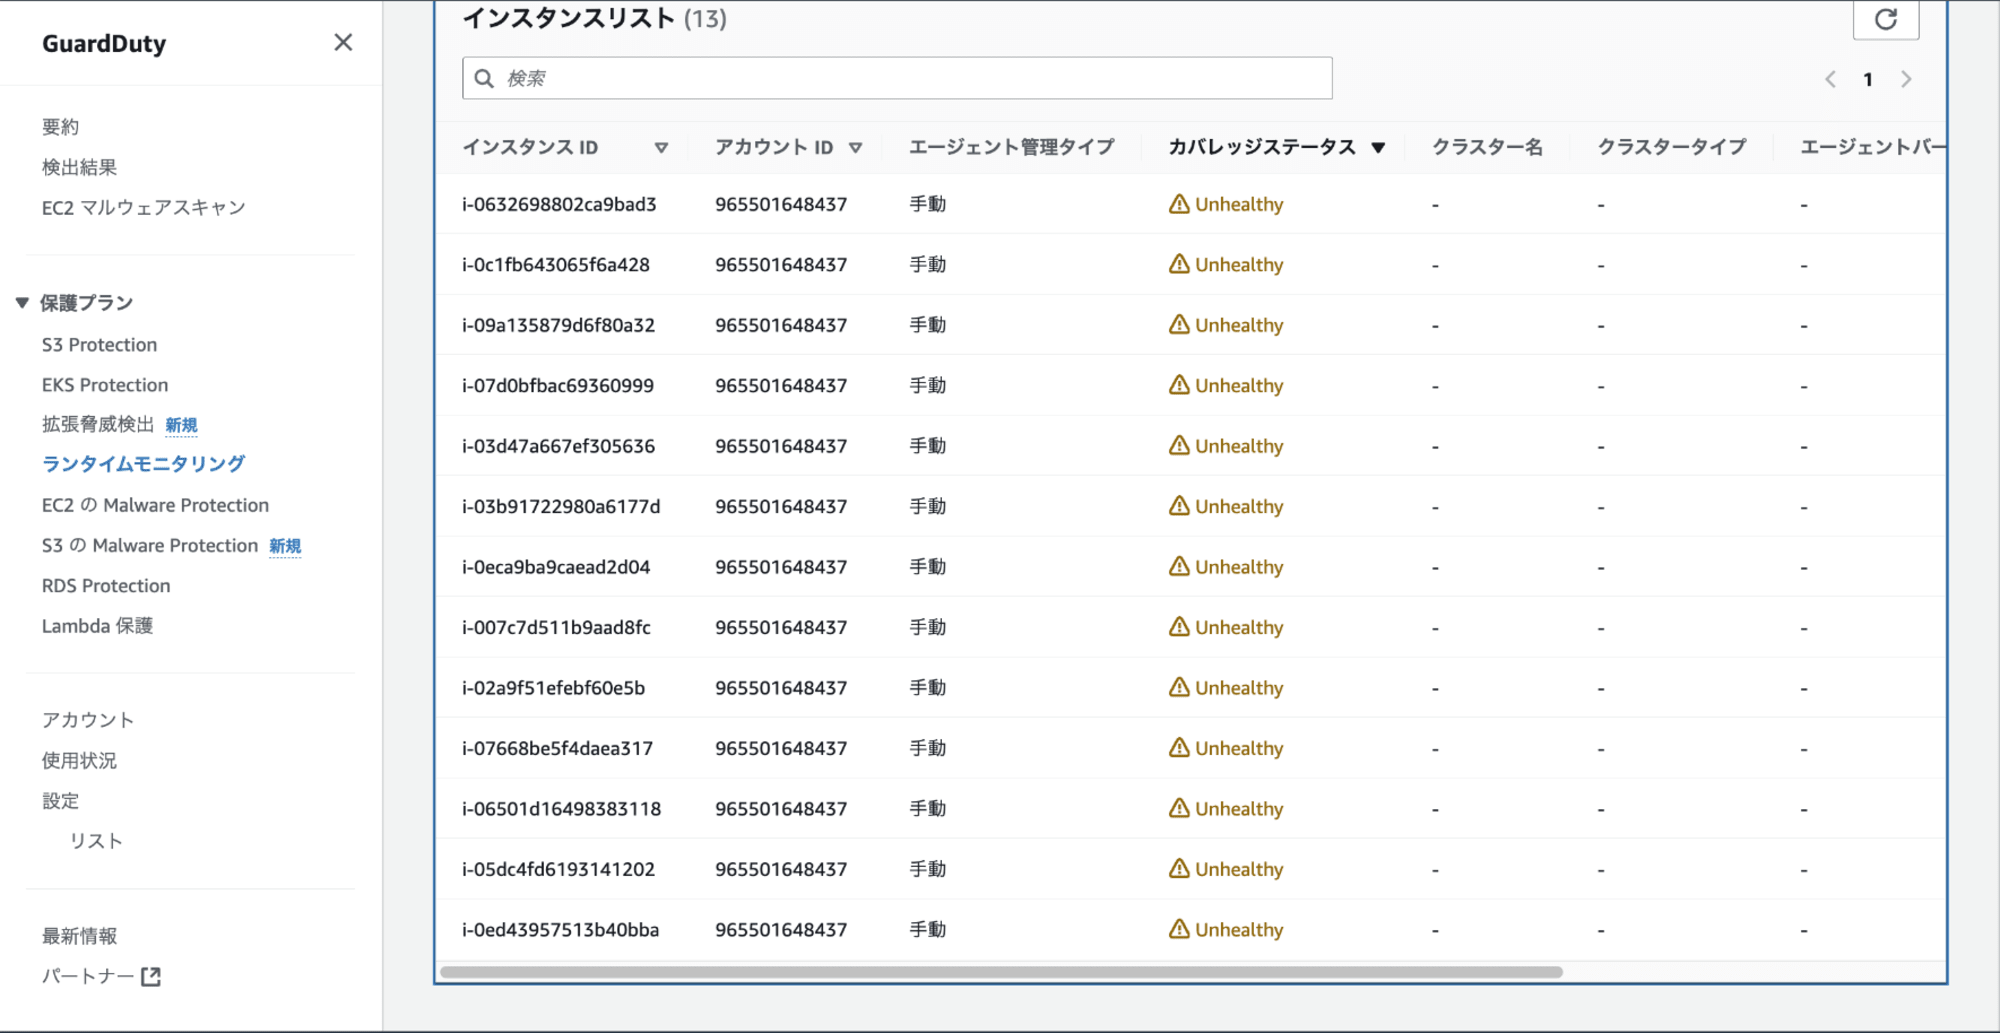
Task: Sort by カバレッジステータス column arrow
Action: click(1378, 148)
